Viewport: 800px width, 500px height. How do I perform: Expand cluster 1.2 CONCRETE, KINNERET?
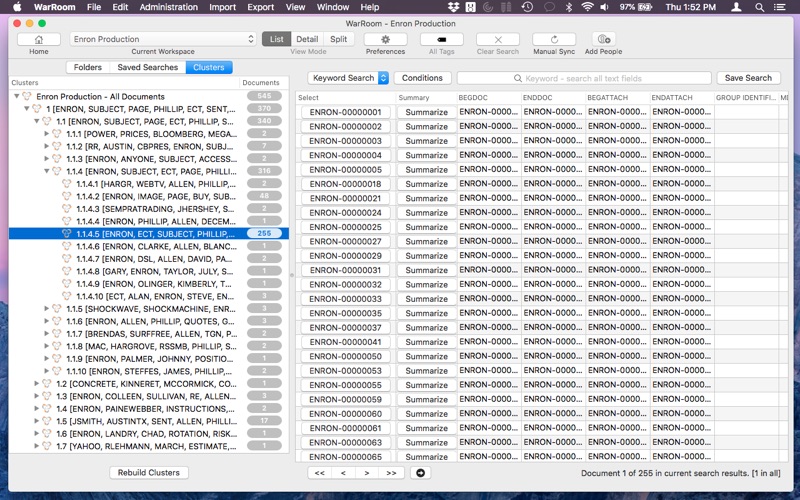(36, 384)
